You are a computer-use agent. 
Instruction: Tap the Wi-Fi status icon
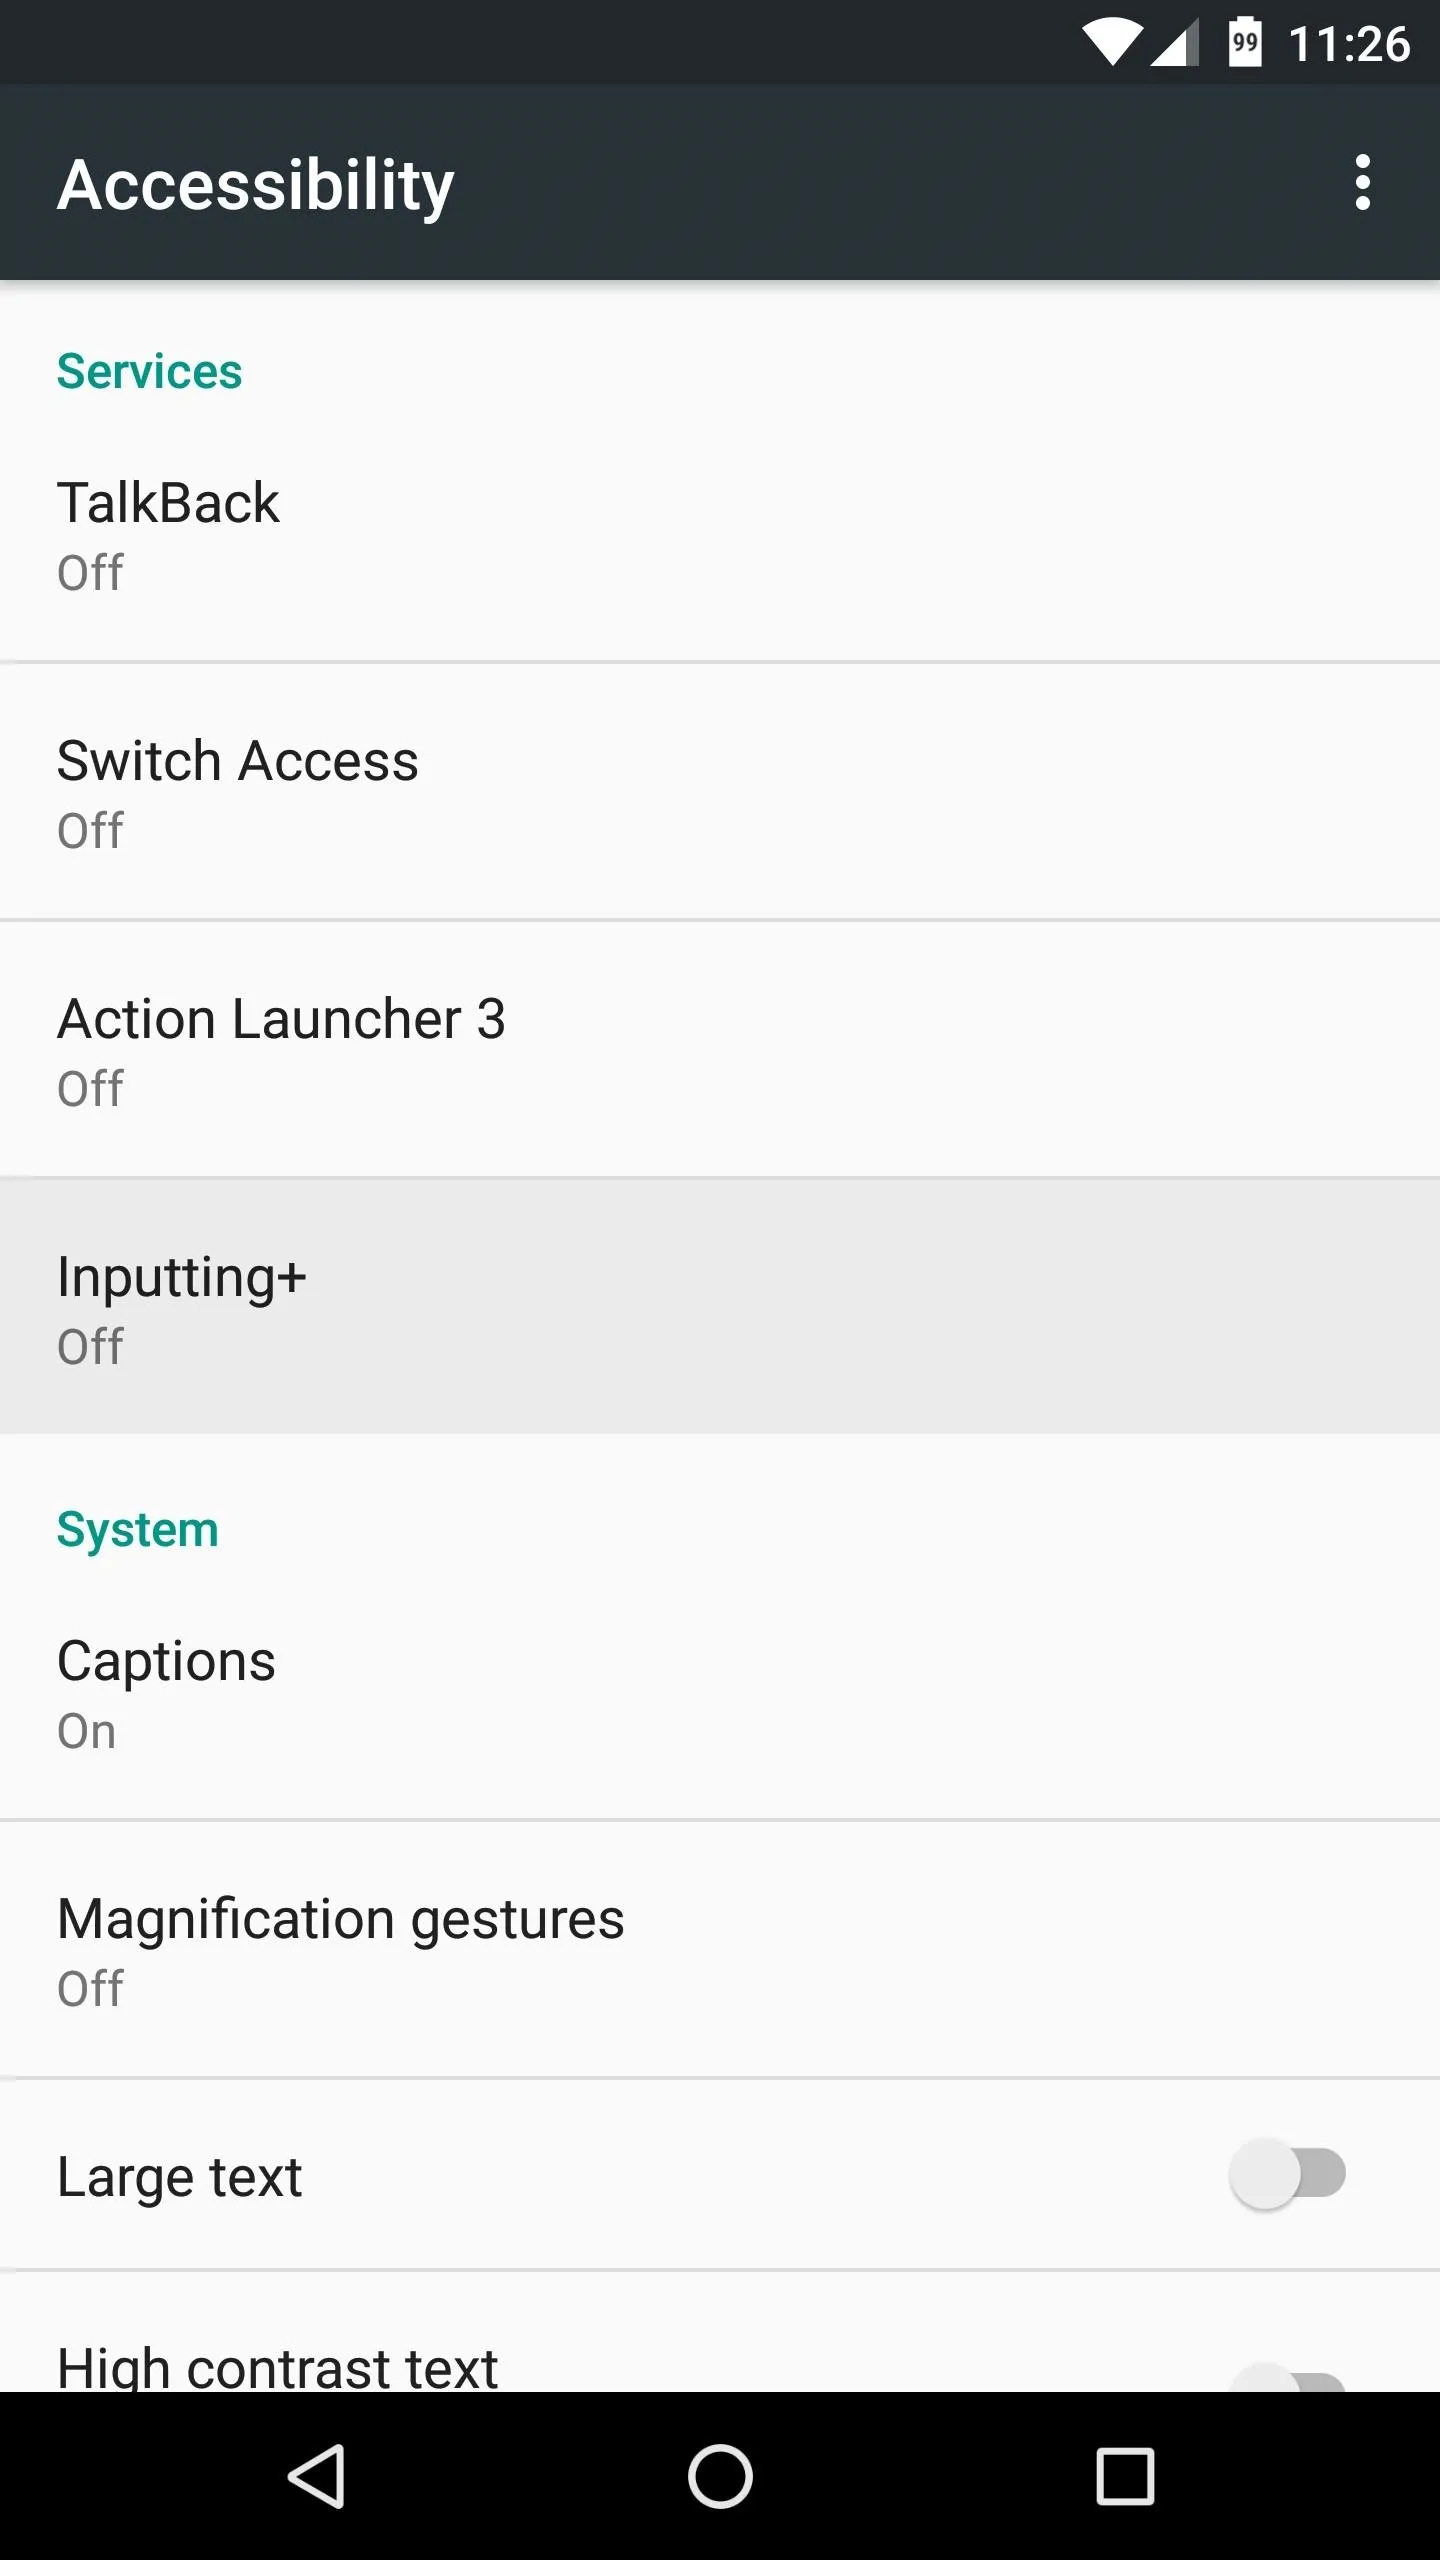(1112, 44)
